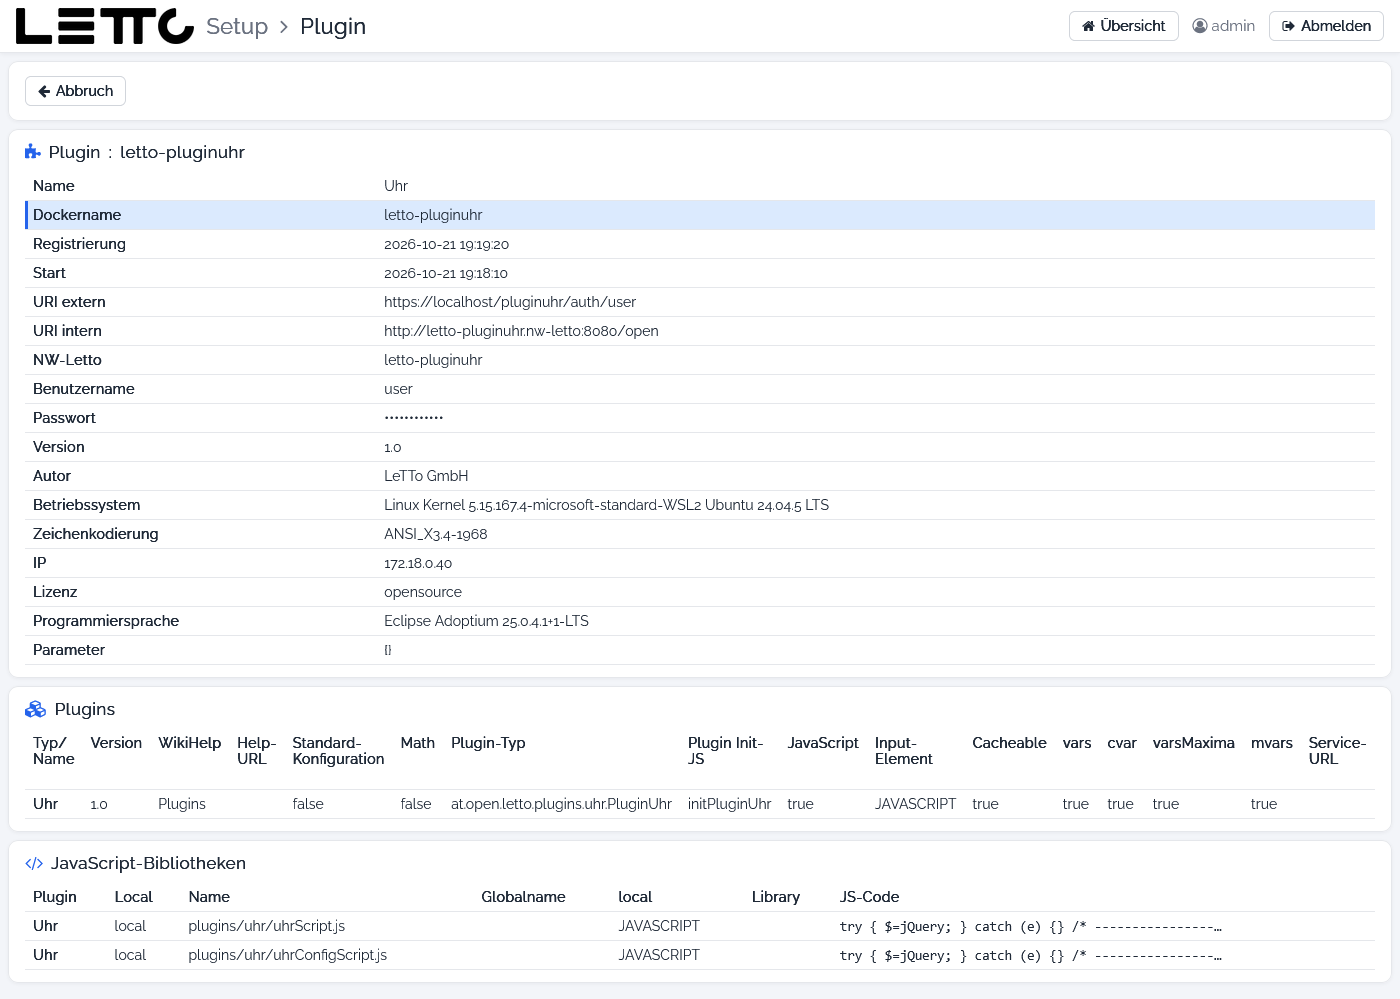Click the initPluginUhr cell
Image resolution: width=1400 pixels, height=999 pixels.
(729, 804)
